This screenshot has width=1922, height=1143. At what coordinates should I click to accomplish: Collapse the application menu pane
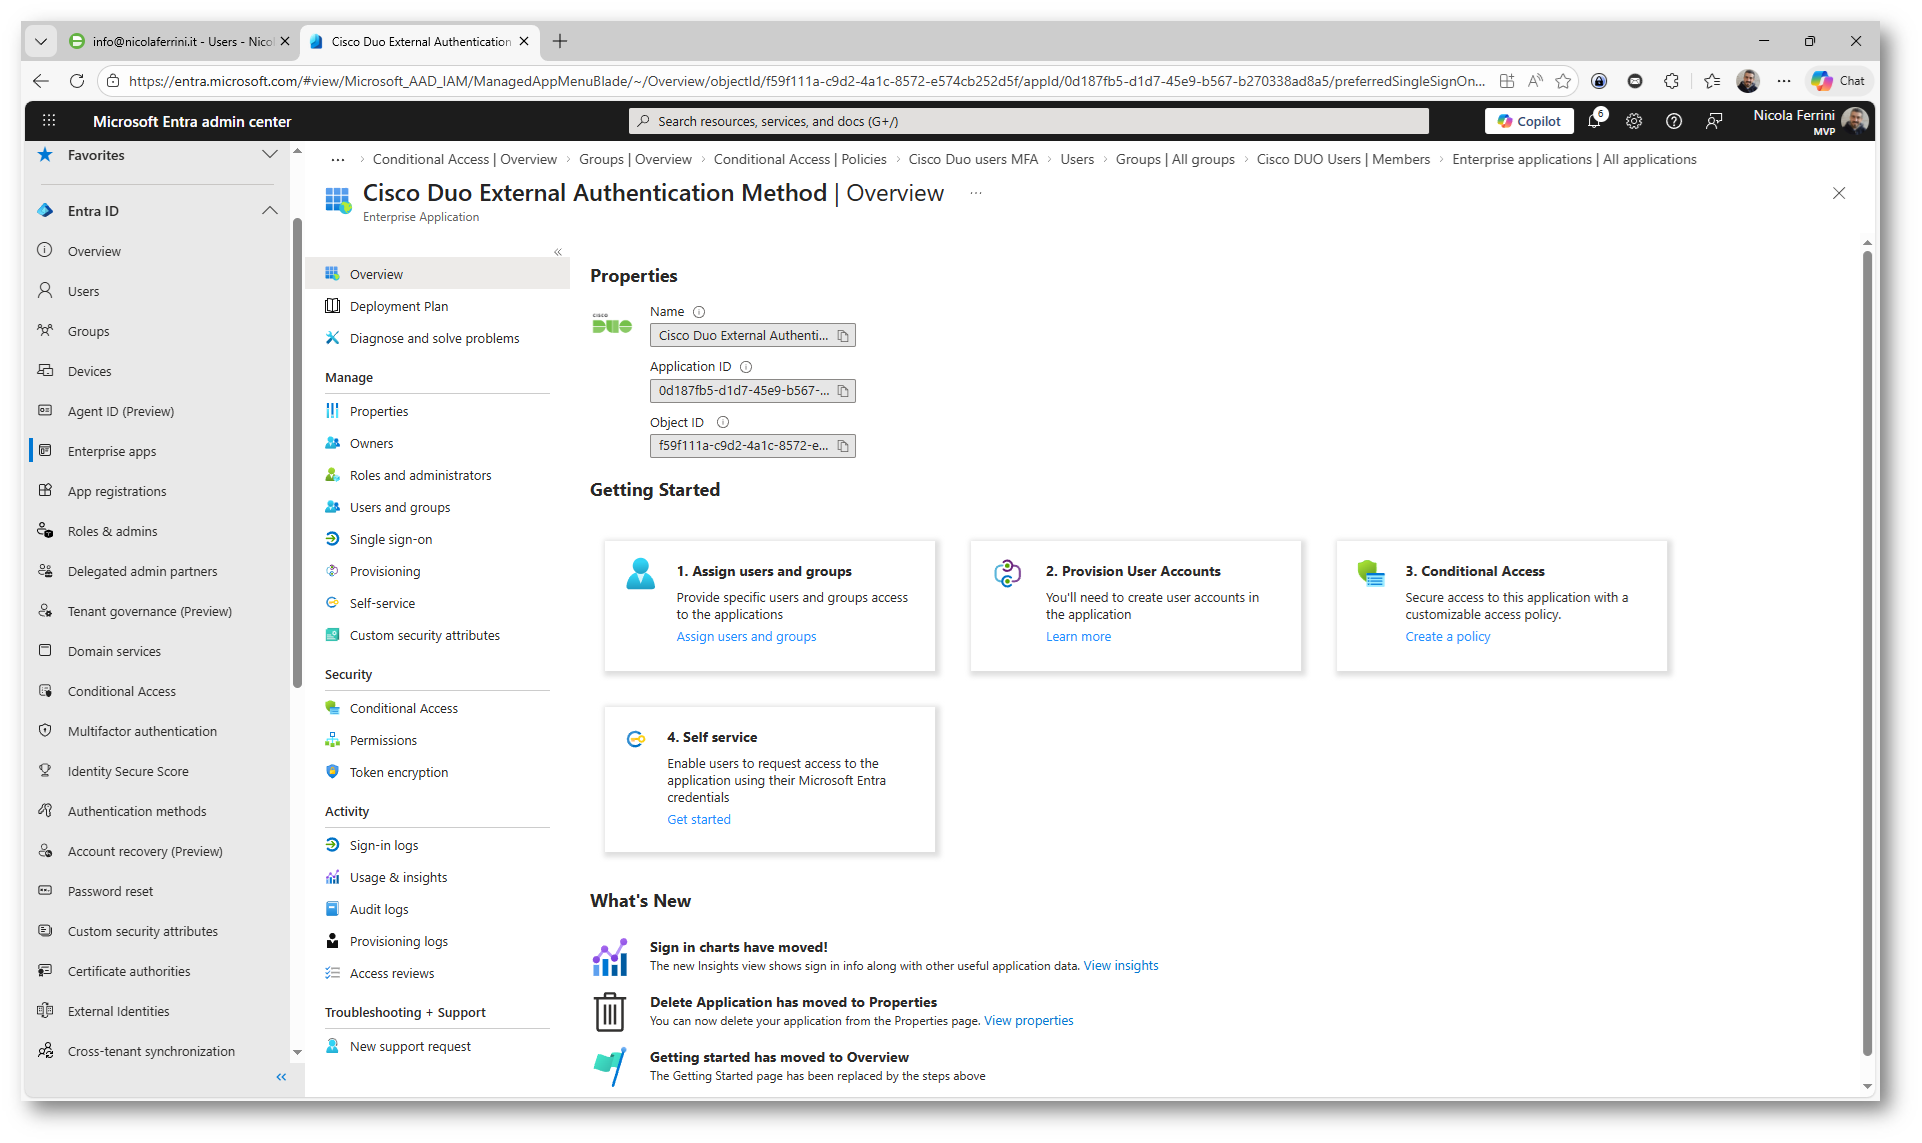558,252
